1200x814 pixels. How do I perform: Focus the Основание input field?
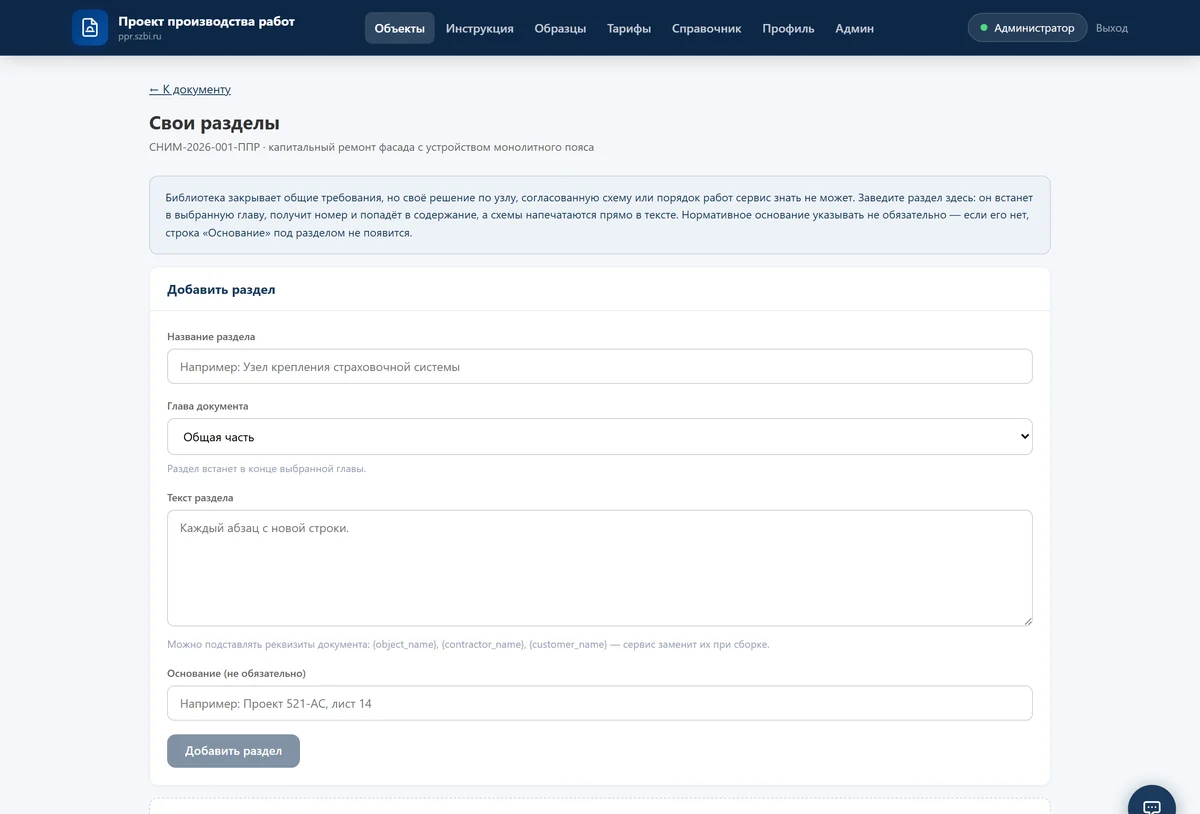tap(600, 703)
